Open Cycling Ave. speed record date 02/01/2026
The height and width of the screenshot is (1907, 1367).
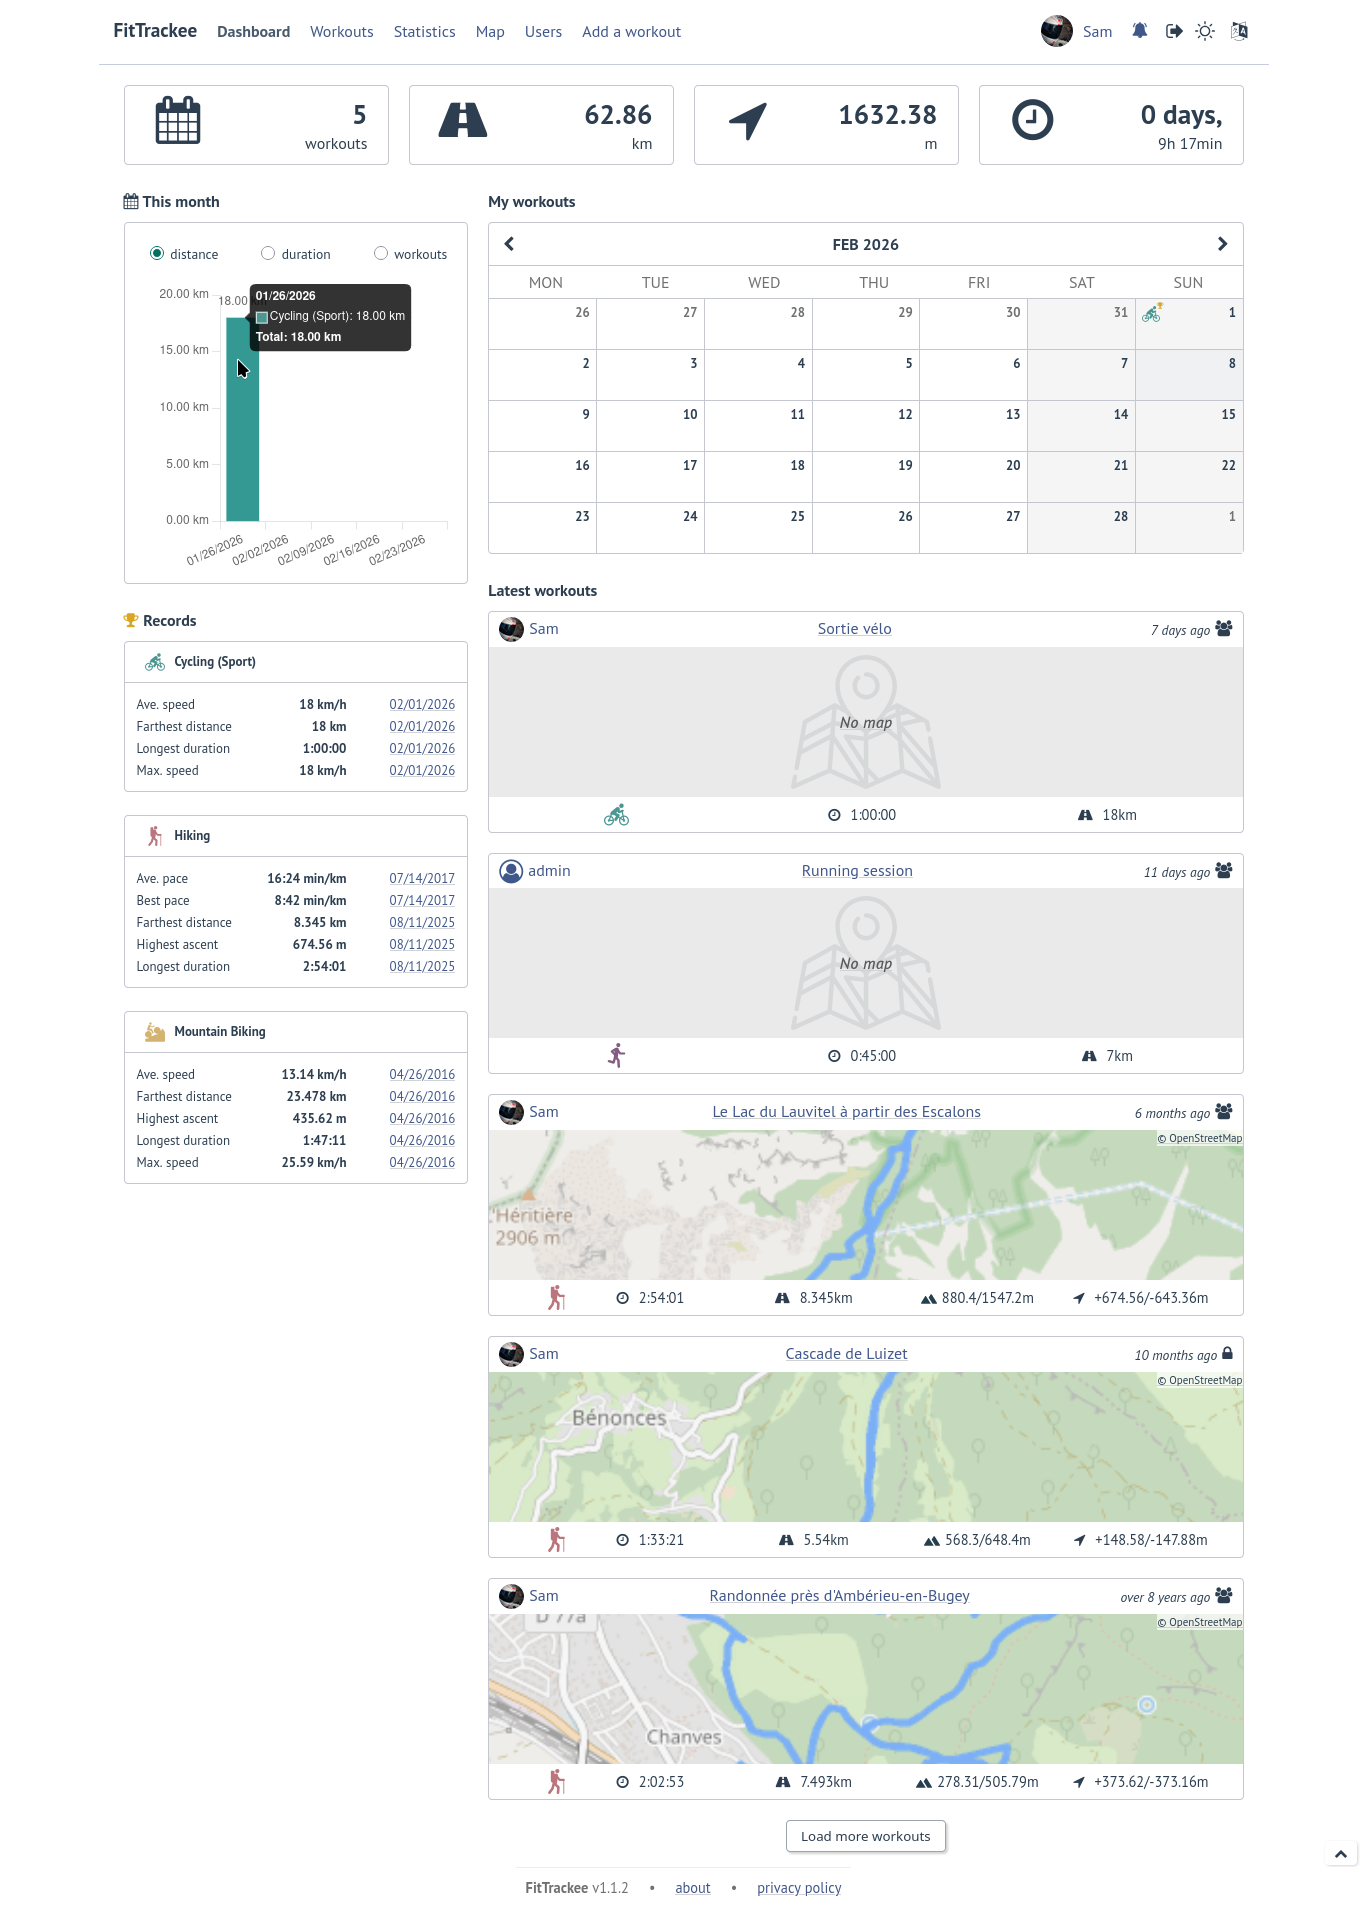422,705
